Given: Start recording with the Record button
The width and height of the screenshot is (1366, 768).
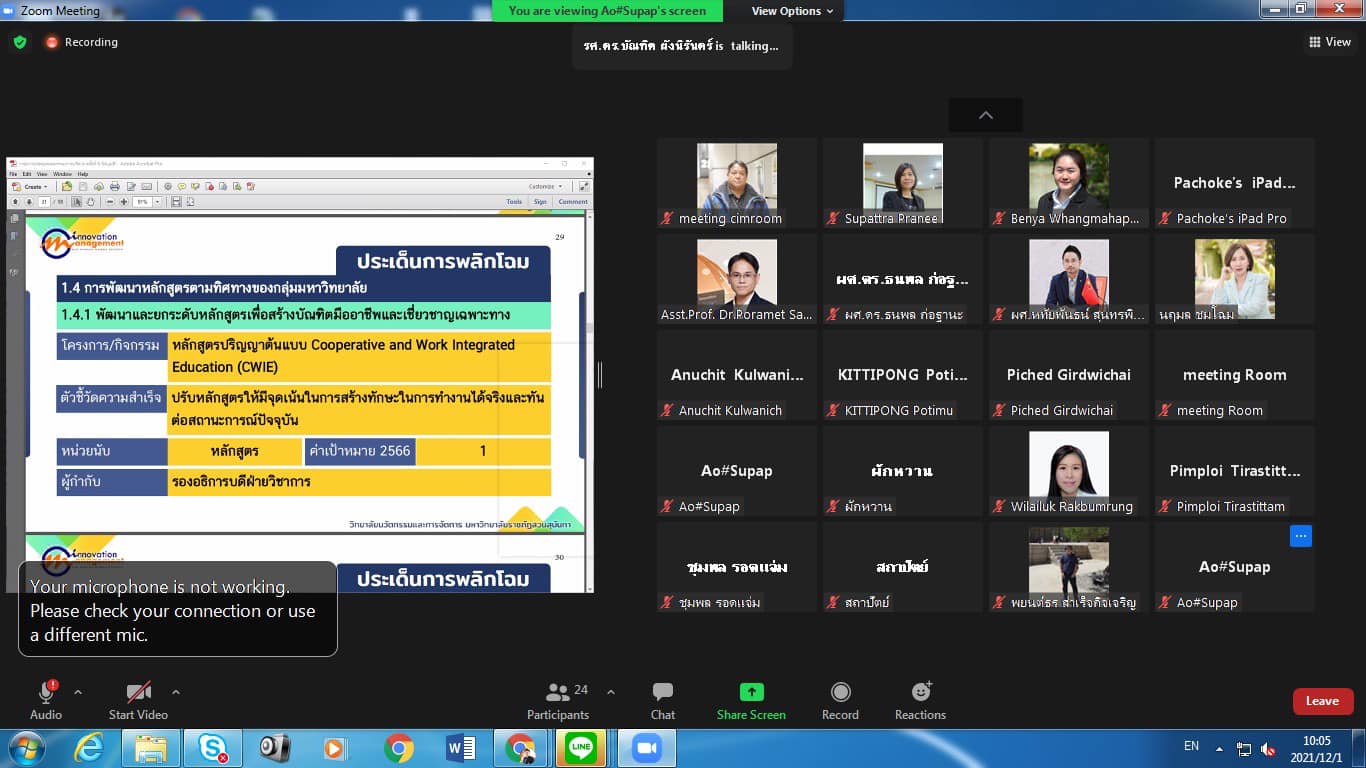Looking at the screenshot, I should pos(840,701).
